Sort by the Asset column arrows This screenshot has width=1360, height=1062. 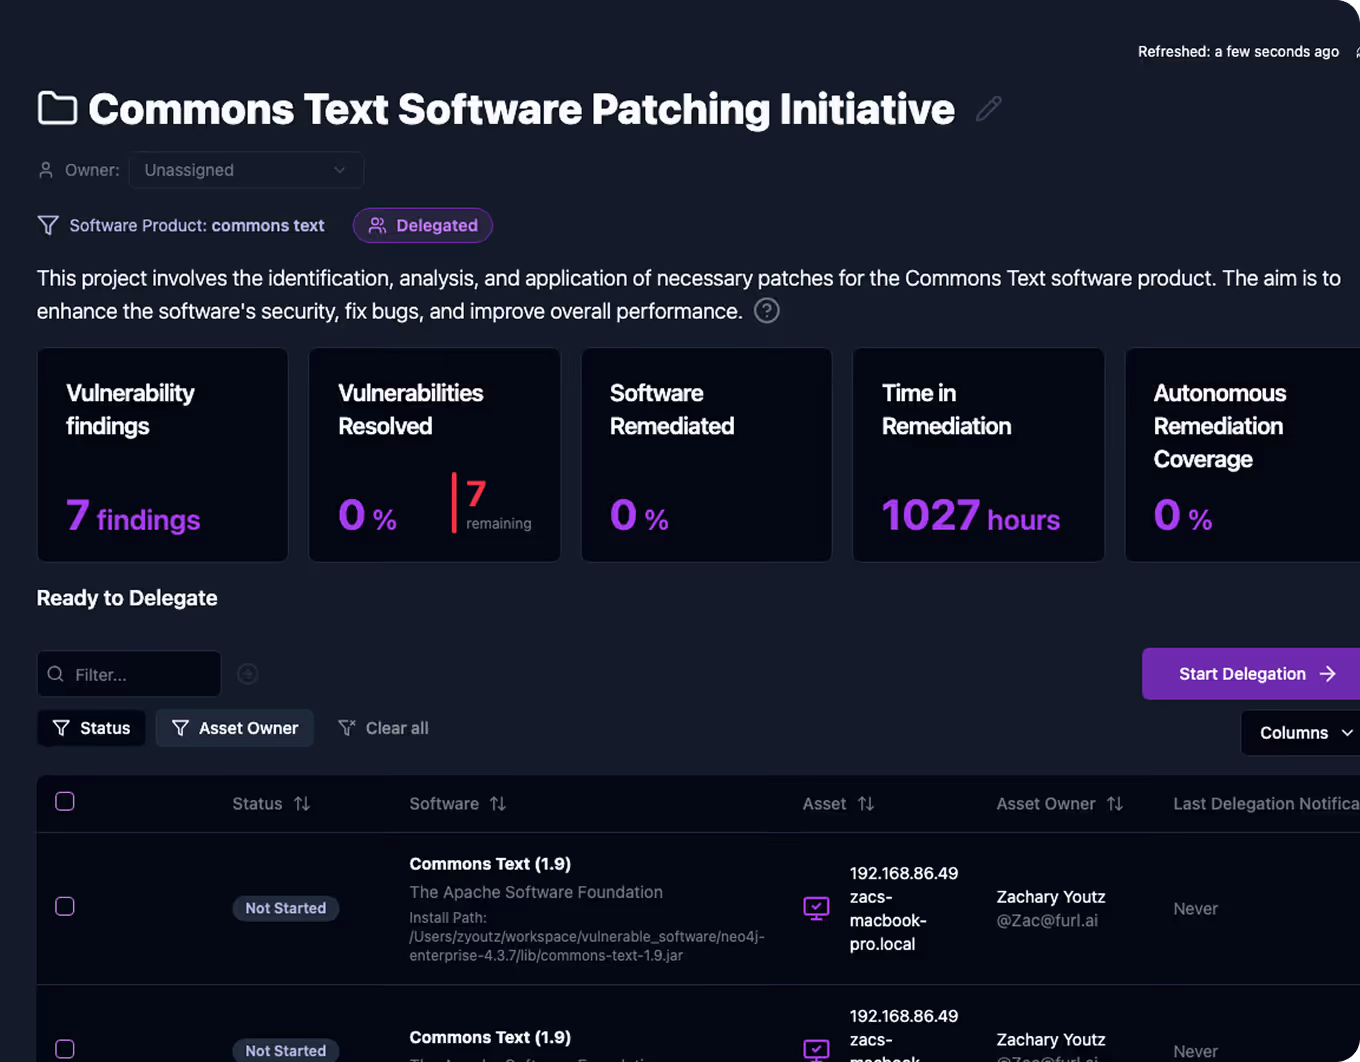click(x=866, y=804)
